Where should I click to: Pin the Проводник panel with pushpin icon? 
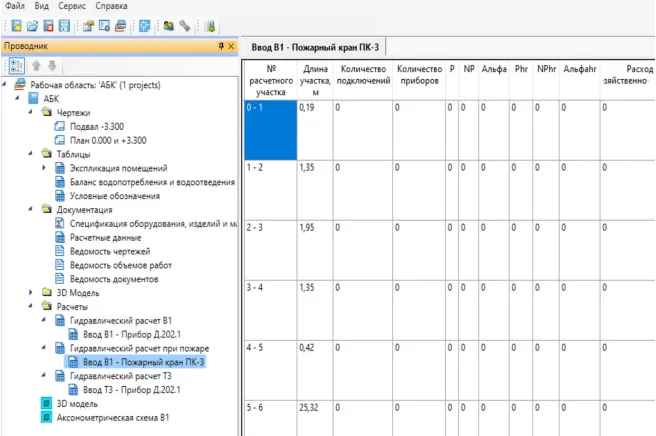[x=220, y=46]
